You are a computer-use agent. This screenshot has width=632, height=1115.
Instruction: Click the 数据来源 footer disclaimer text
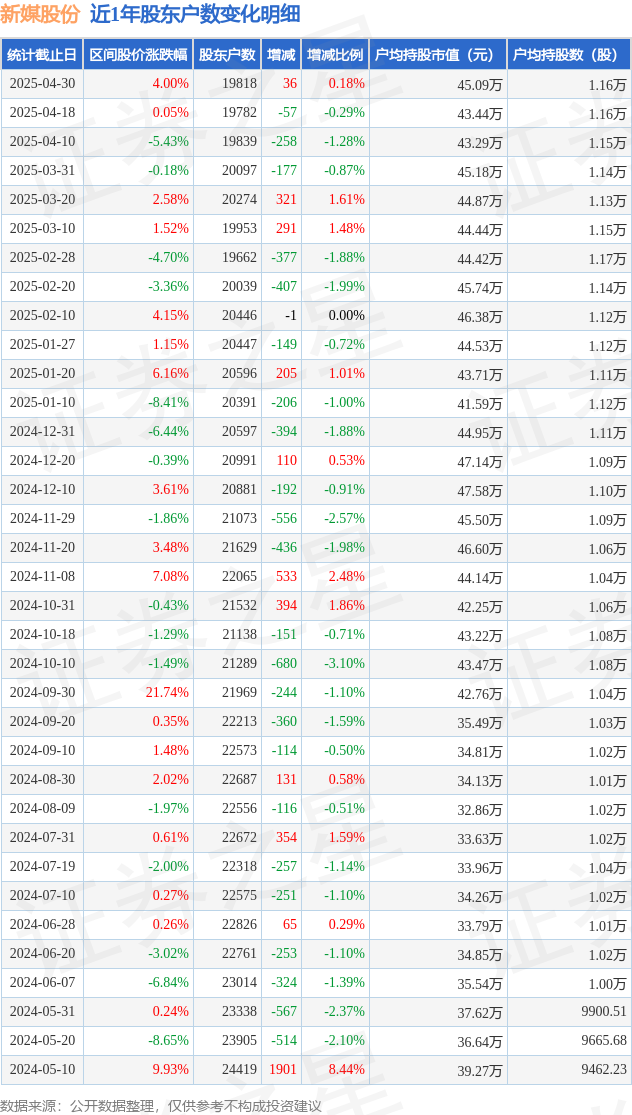(161, 1105)
